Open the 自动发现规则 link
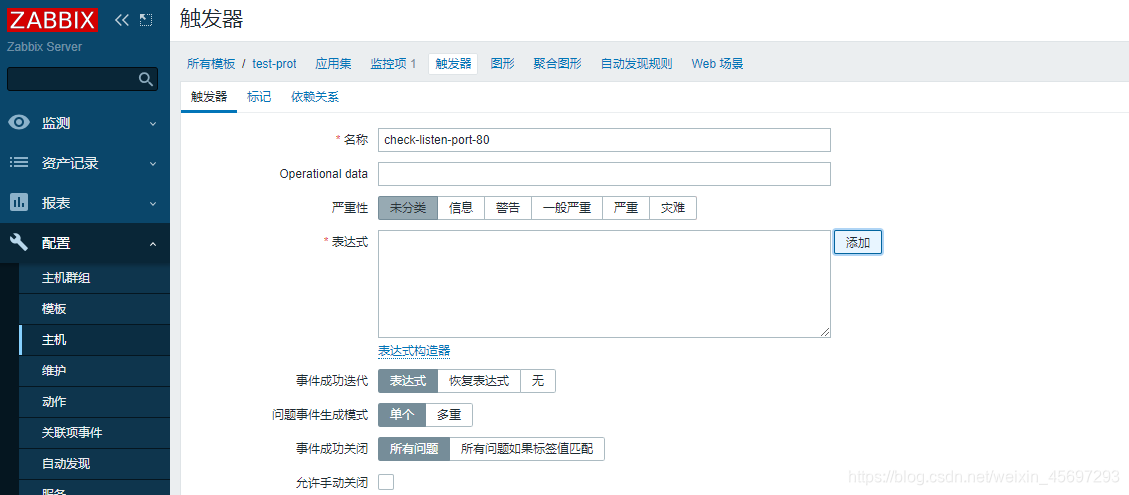The width and height of the screenshot is (1129, 495). [637, 63]
